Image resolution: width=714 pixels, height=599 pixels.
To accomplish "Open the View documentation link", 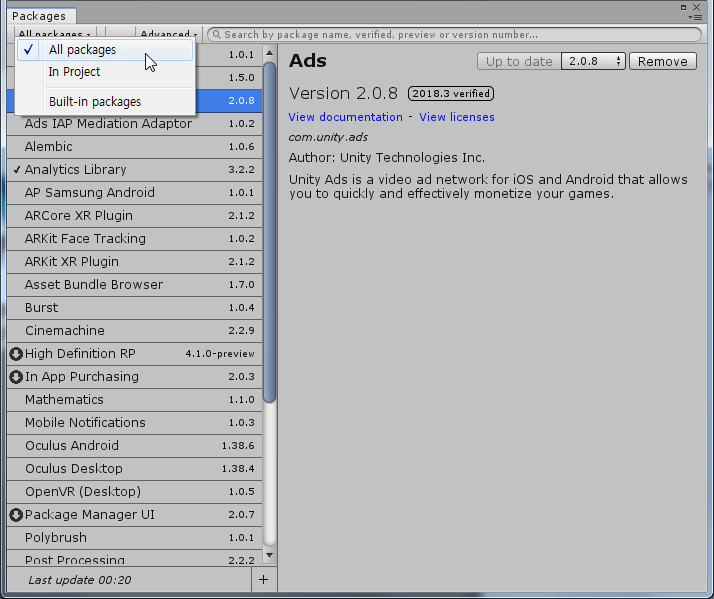I will (x=346, y=117).
